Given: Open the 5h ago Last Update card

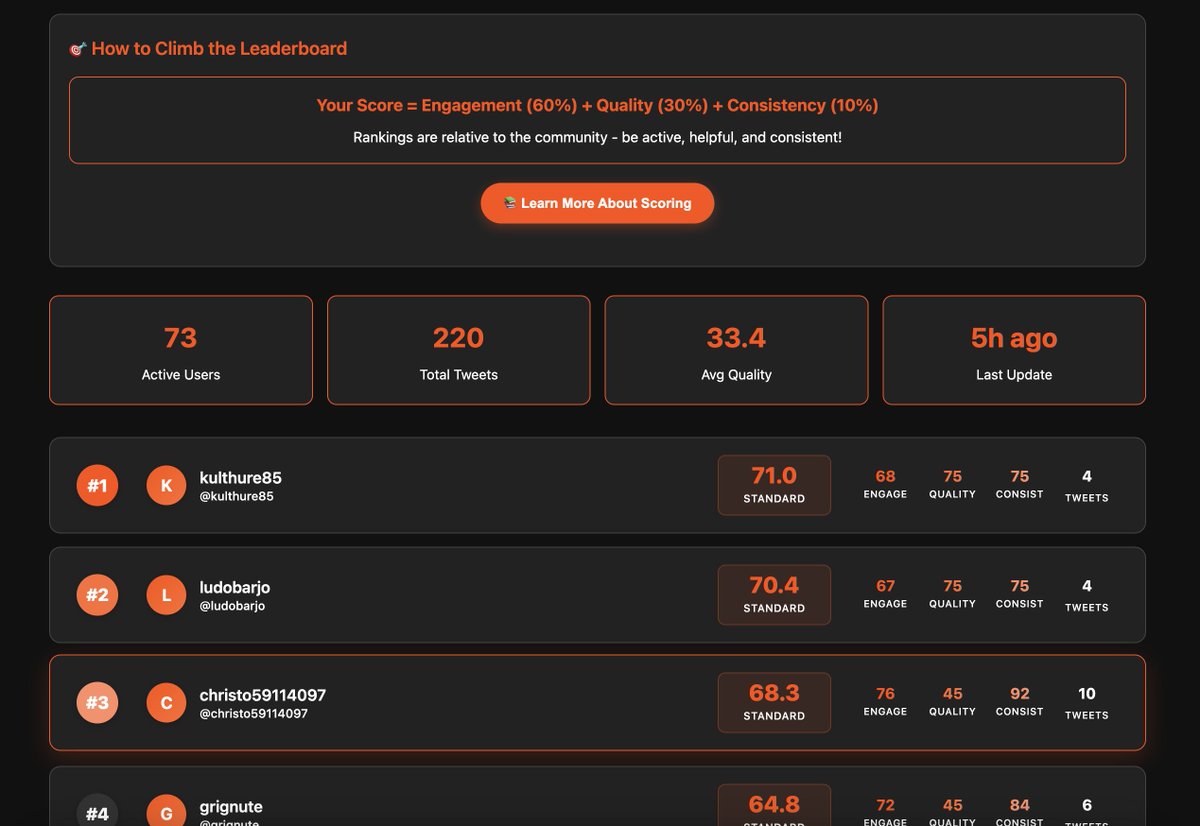Looking at the screenshot, I should (x=1014, y=350).
